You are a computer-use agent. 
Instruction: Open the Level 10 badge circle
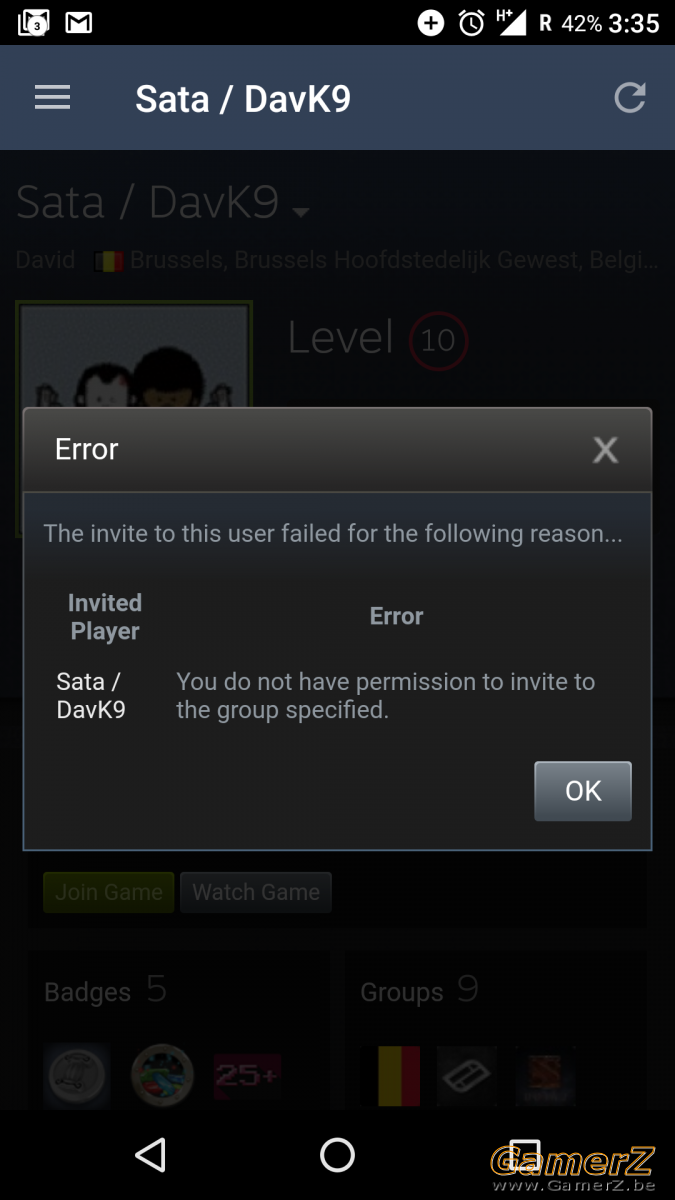tap(438, 341)
